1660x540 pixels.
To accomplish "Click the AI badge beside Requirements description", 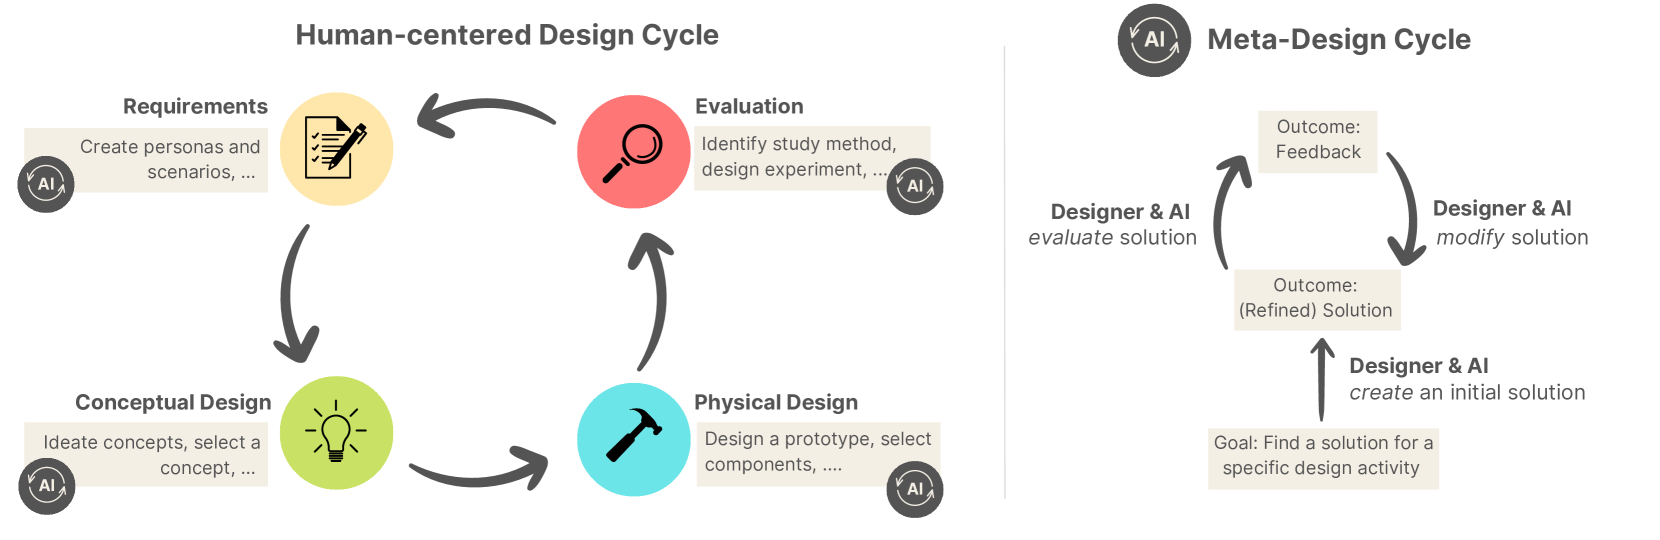I will pyautogui.click(x=46, y=184).
